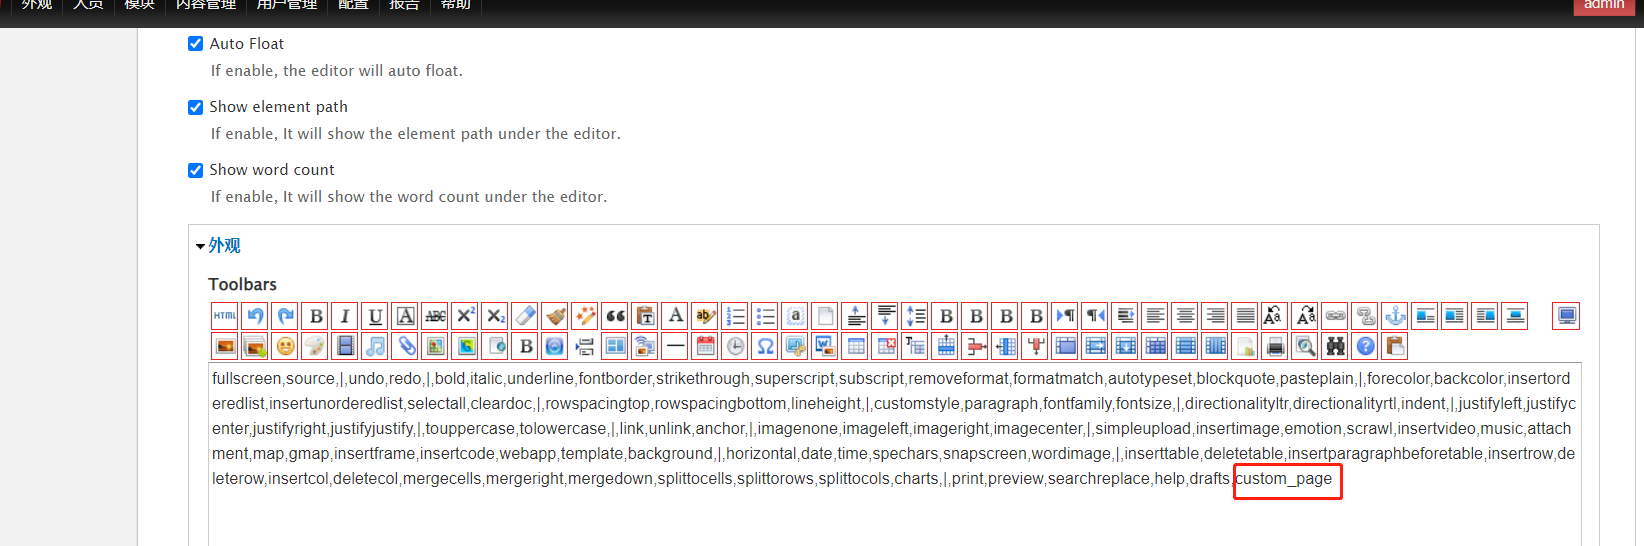Open the 内容管理 menu

(x=206, y=5)
